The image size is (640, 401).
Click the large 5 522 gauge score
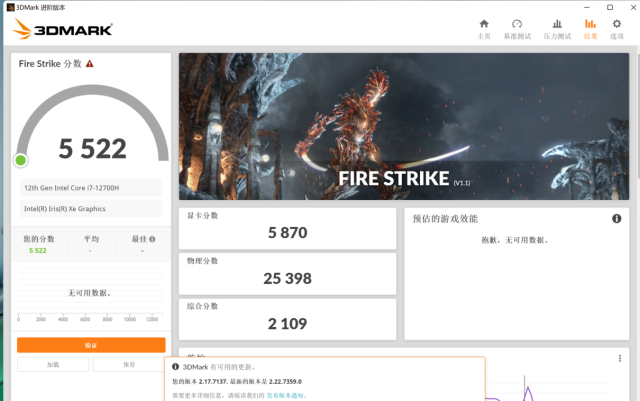click(92, 149)
